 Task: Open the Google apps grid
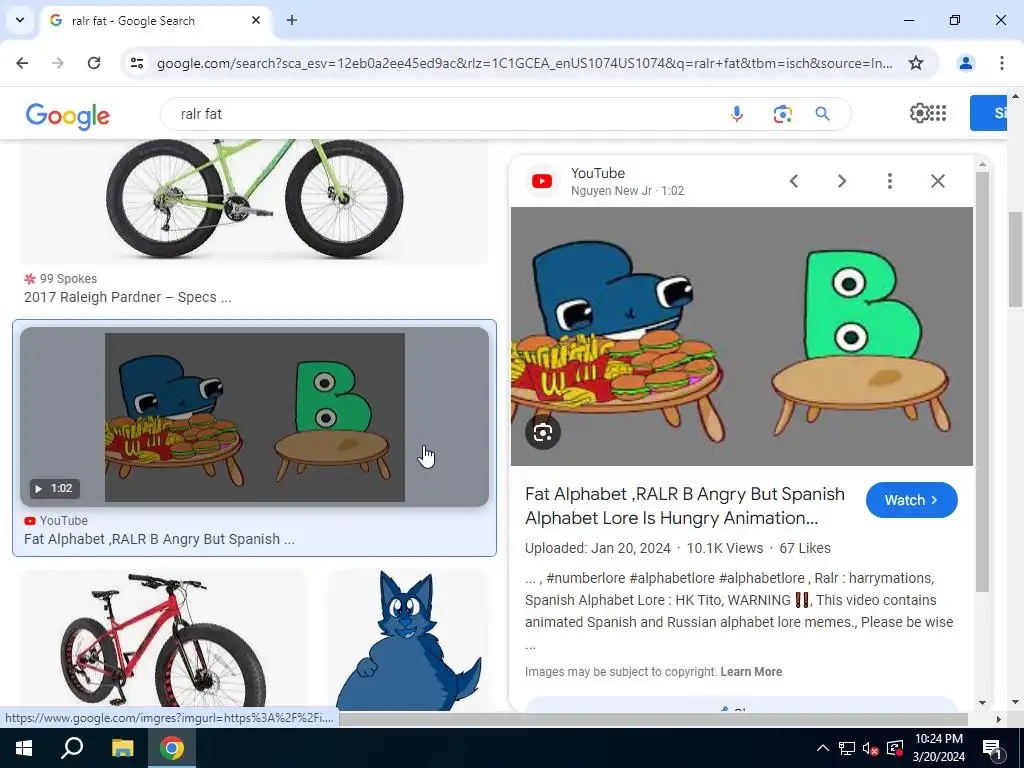[x=938, y=113]
